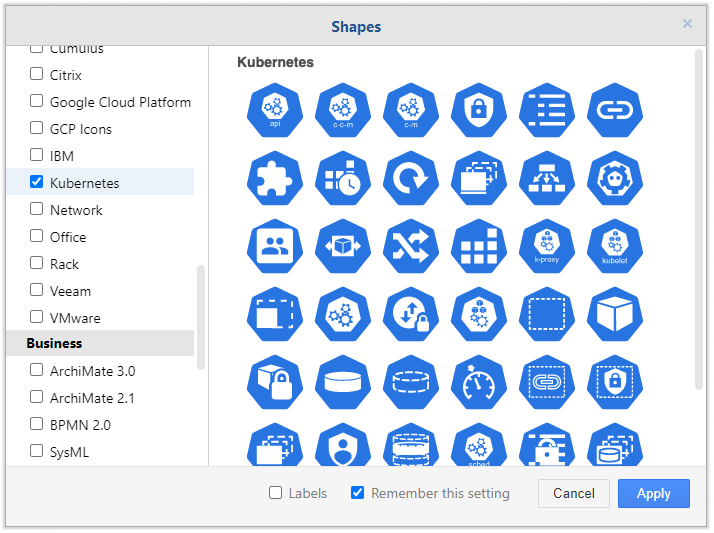The image size is (714, 533).
Task: Check the Citrix checkbox
Action: click(36, 74)
